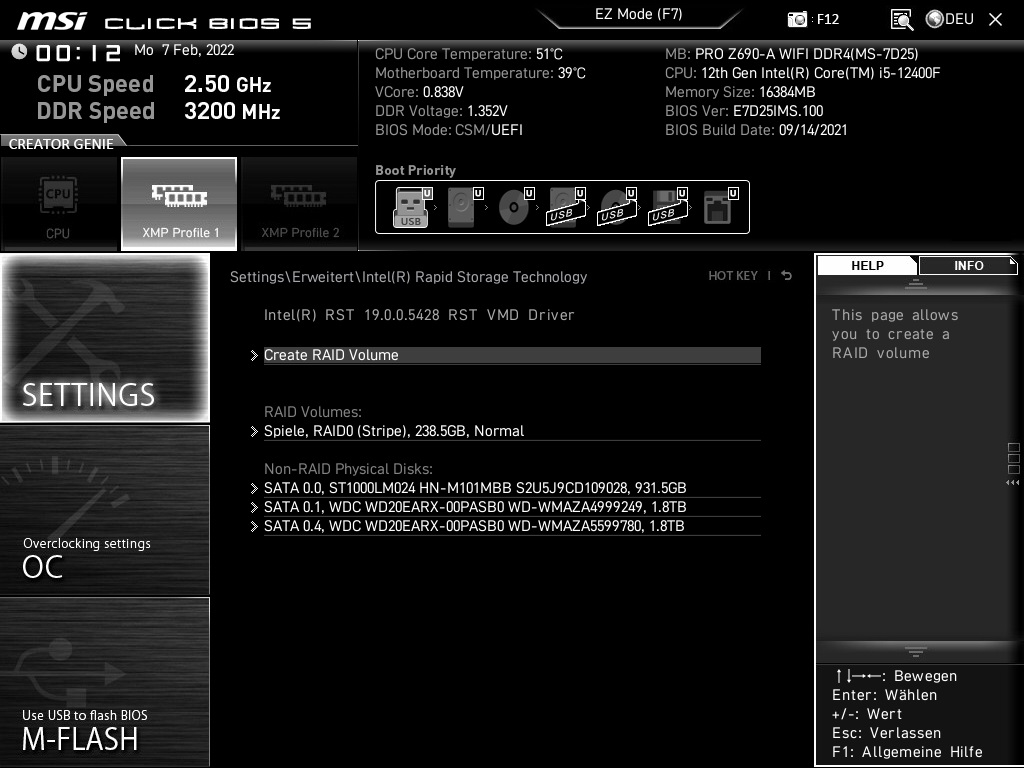Exit the BIOS with the X button
This screenshot has width=1024, height=768.
pyautogui.click(x=995, y=20)
